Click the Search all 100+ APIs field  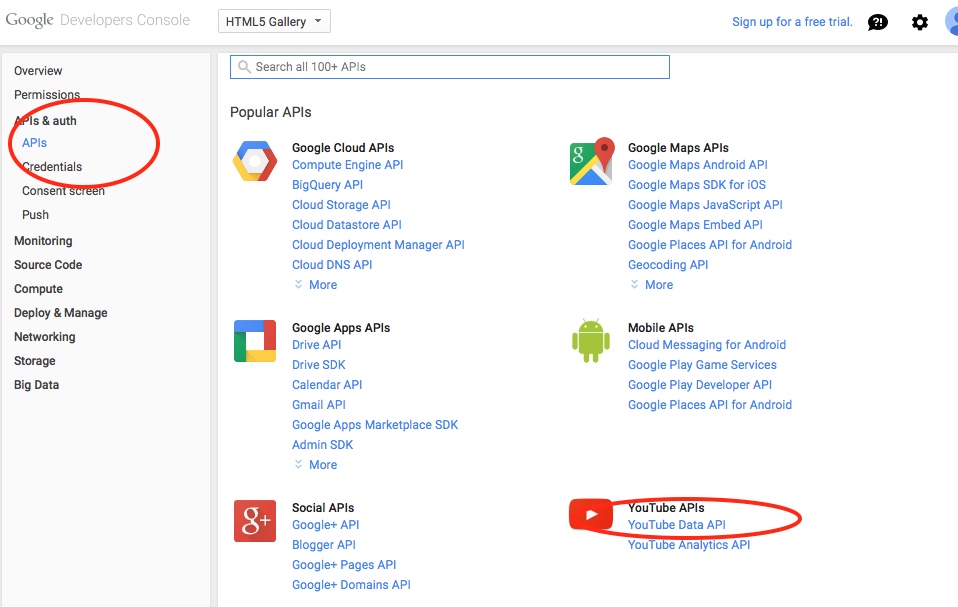tap(450, 67)
